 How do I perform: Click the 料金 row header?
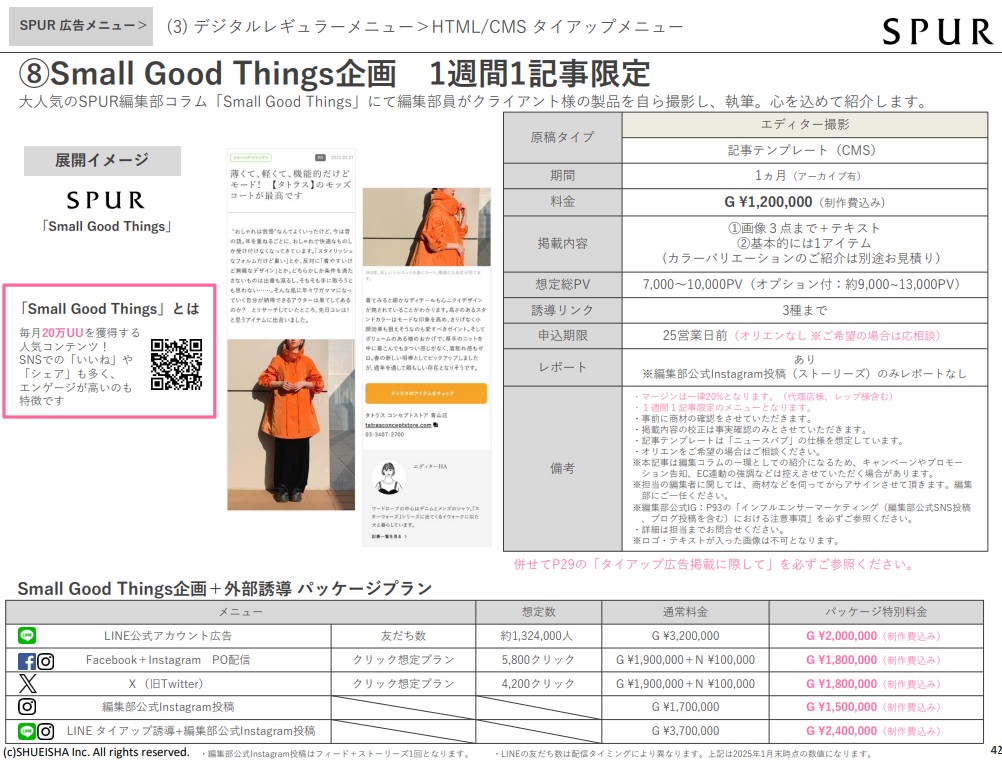(x=562, y=202)
